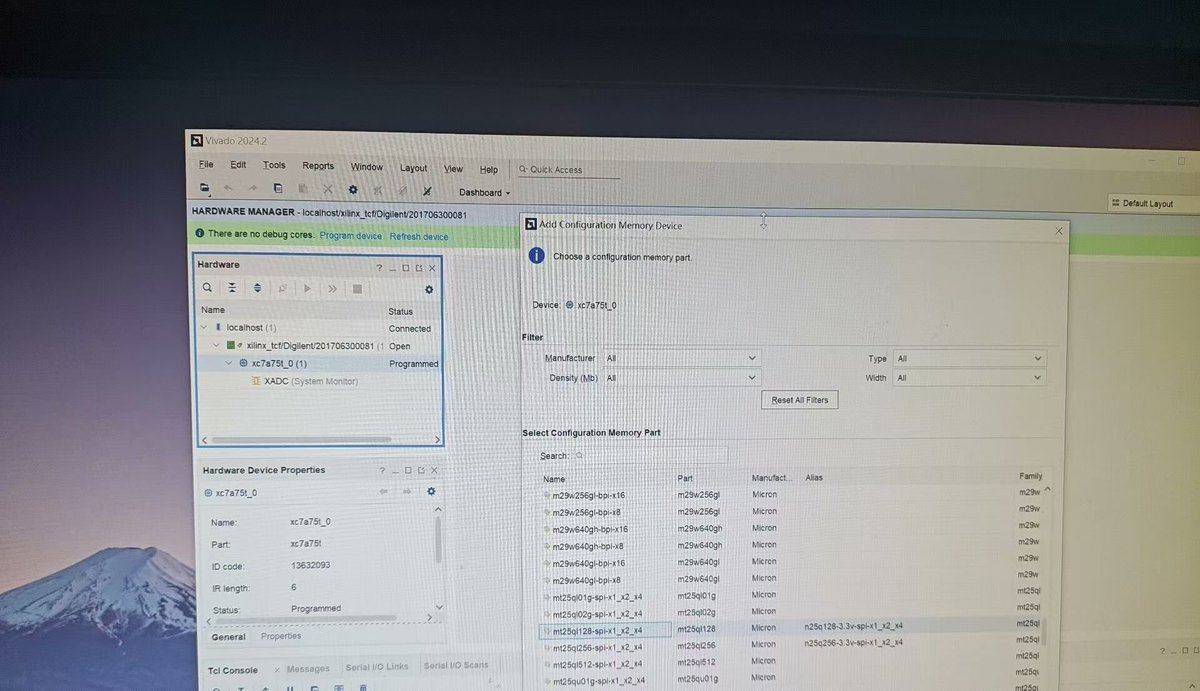
Task: Click the expand all icon in Hardware panel
Action: click(257, 288)
